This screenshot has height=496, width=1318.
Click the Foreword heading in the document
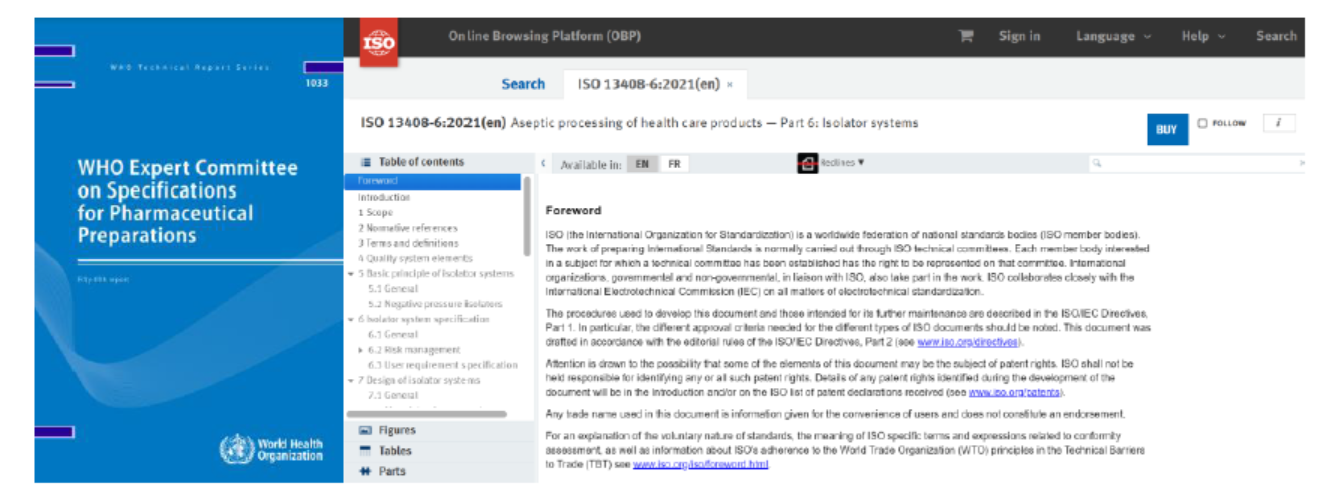[x=573, y=211]
